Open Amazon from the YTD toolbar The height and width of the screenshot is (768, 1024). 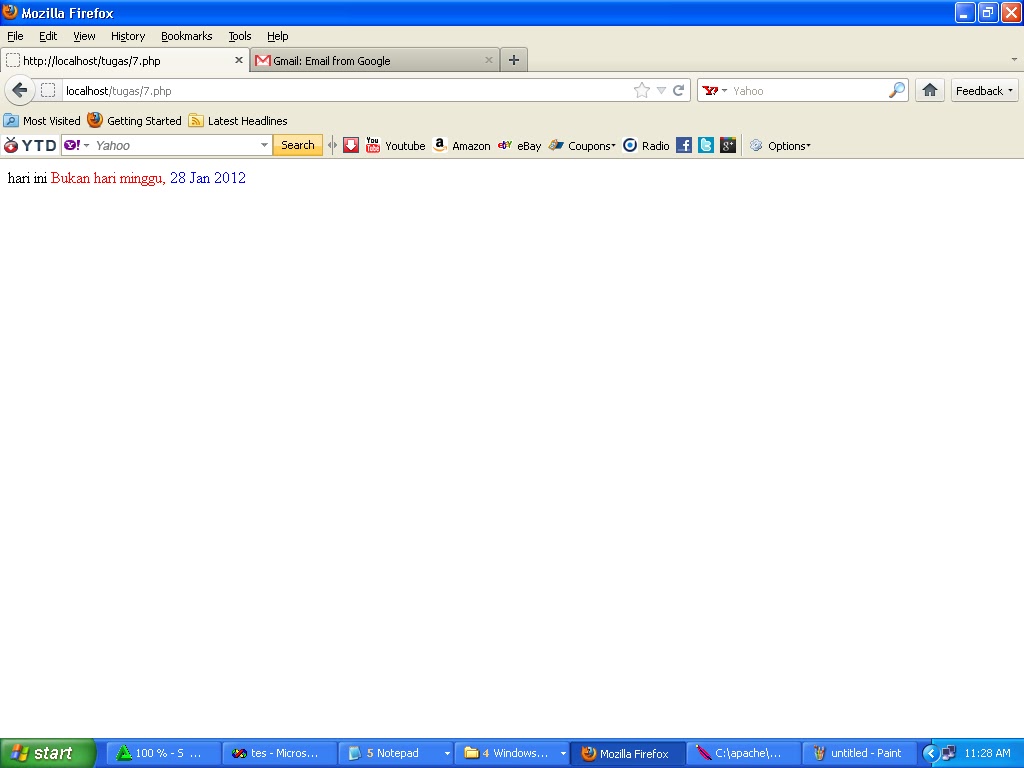click(x=462, y=146)
